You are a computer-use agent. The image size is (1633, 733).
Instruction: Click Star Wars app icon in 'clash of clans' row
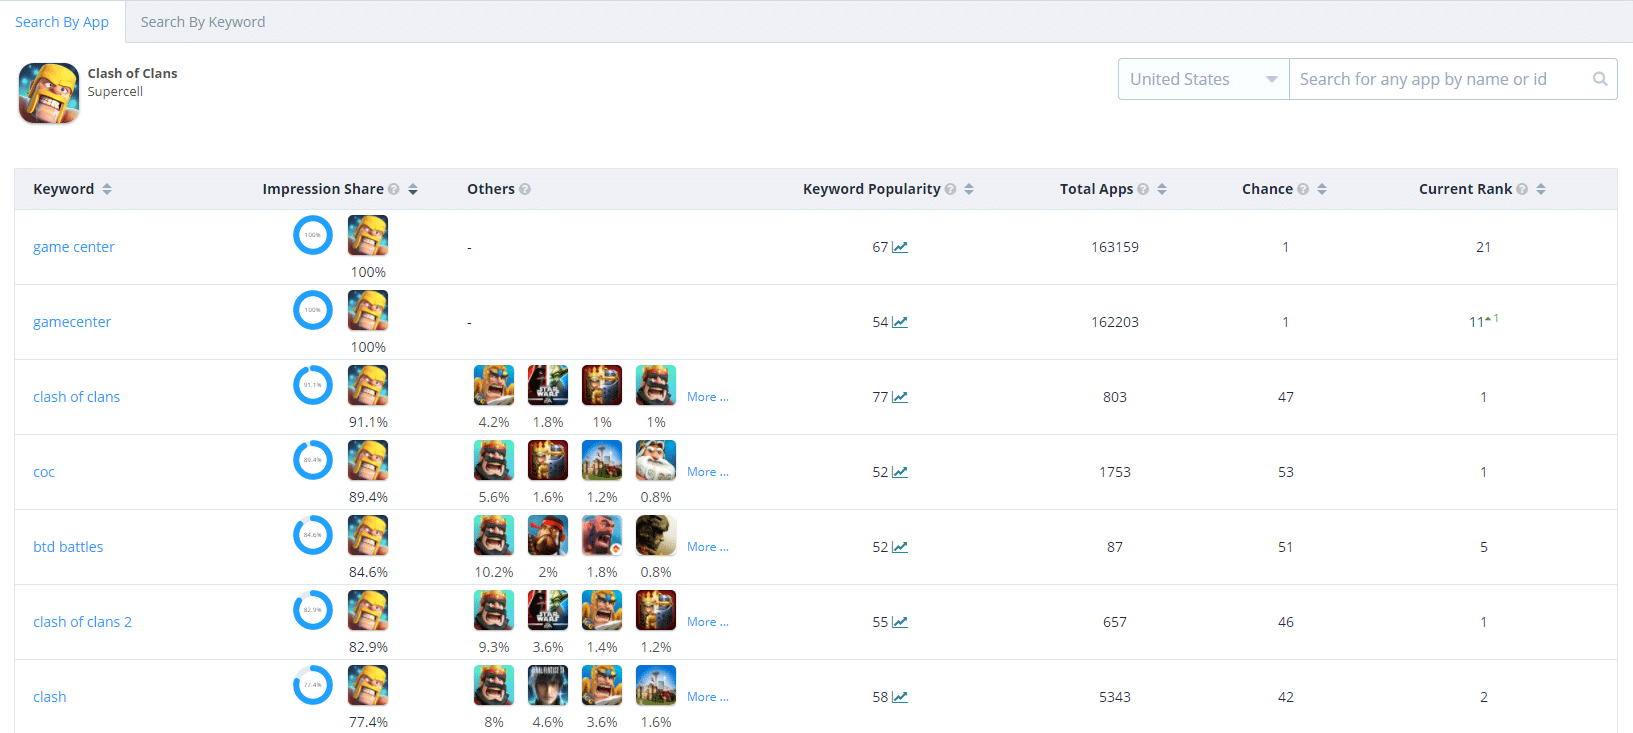[x=548, y=385]
